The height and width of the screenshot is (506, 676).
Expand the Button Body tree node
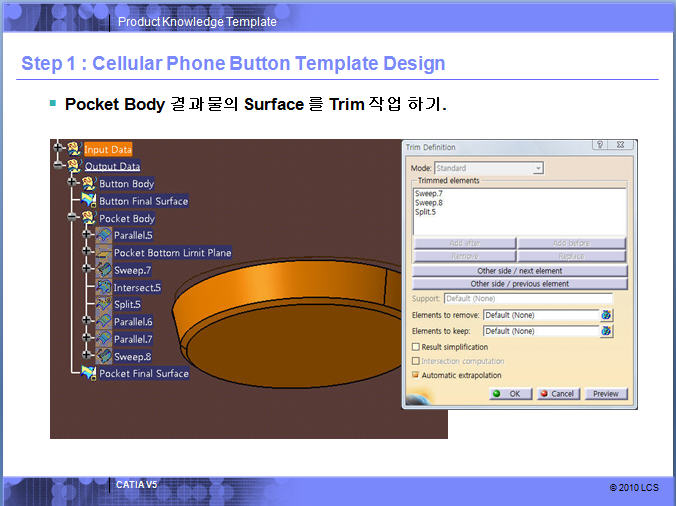(x=72, y=184)
